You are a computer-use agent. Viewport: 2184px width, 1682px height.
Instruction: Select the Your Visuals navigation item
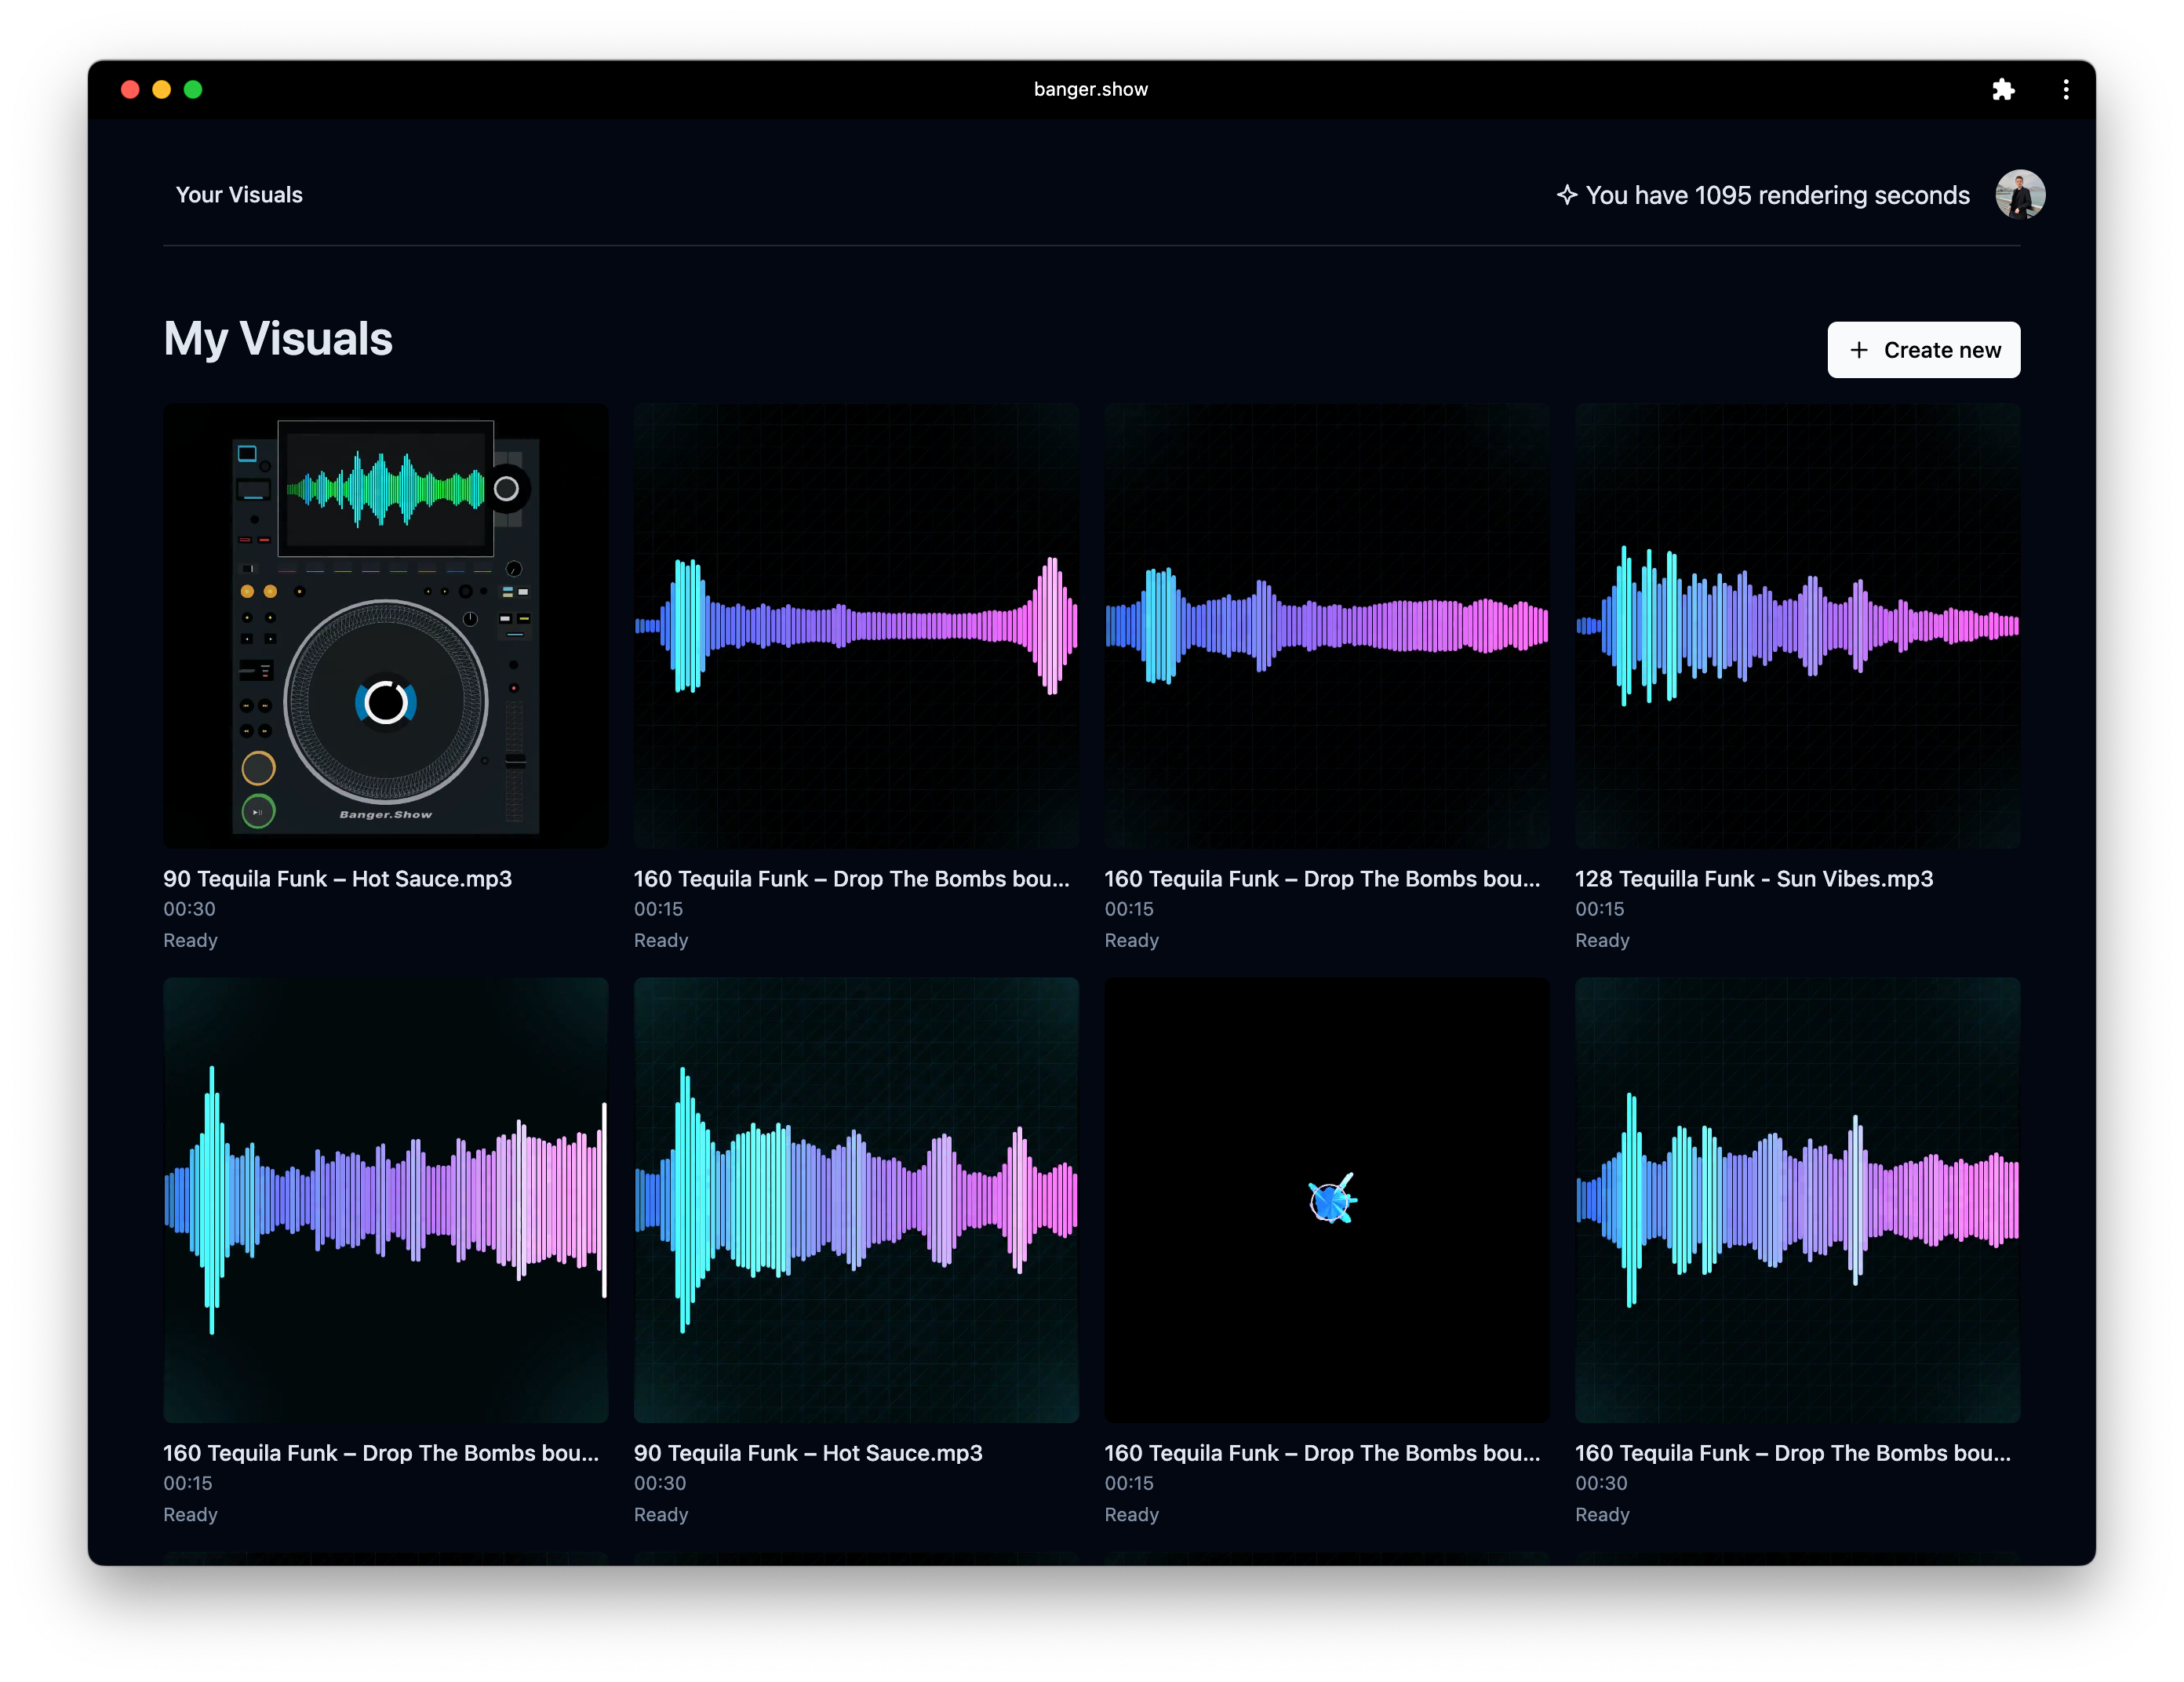tap(239, 194)
